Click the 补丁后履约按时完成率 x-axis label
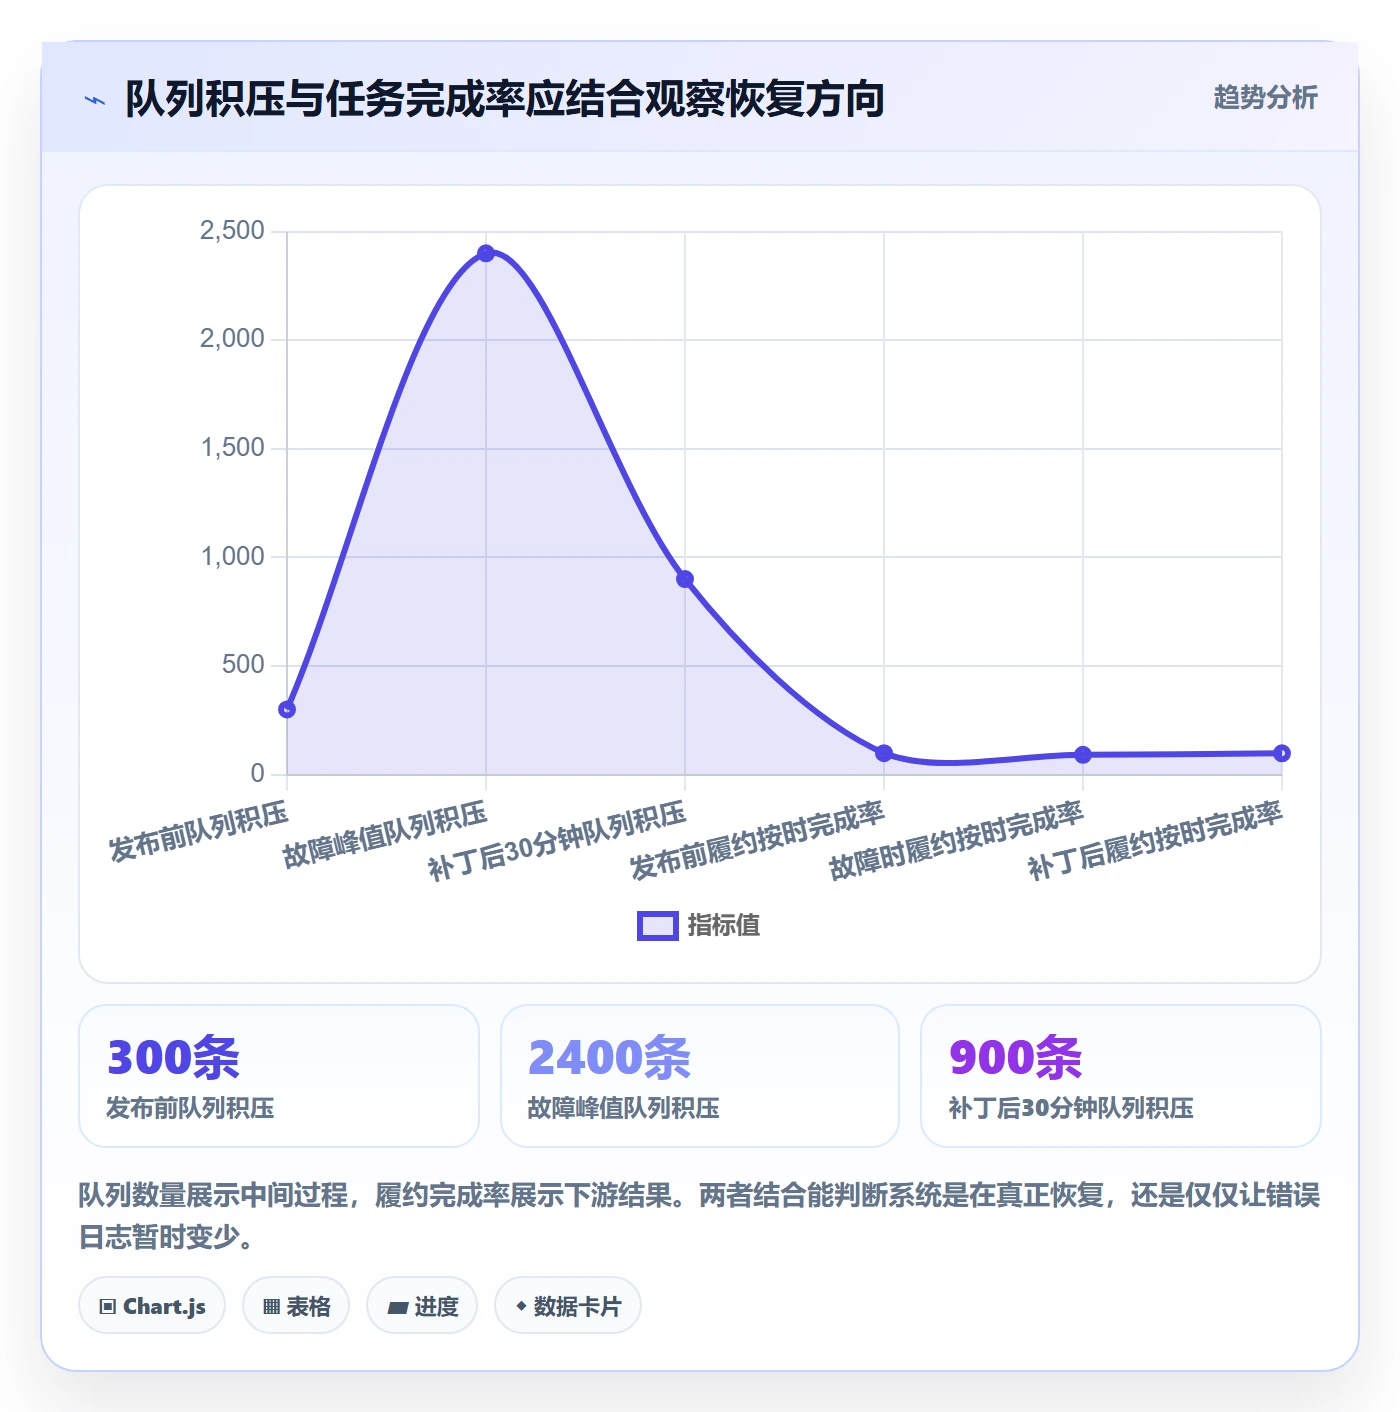The height and width of the screenshot is (1412, 1400). pos(1155,841)
